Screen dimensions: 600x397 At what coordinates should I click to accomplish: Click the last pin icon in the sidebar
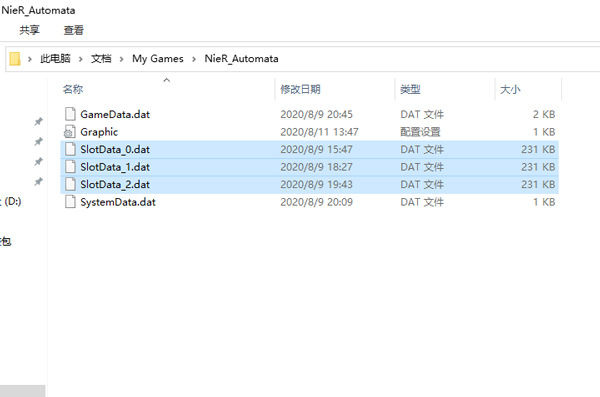coord(38,181)
